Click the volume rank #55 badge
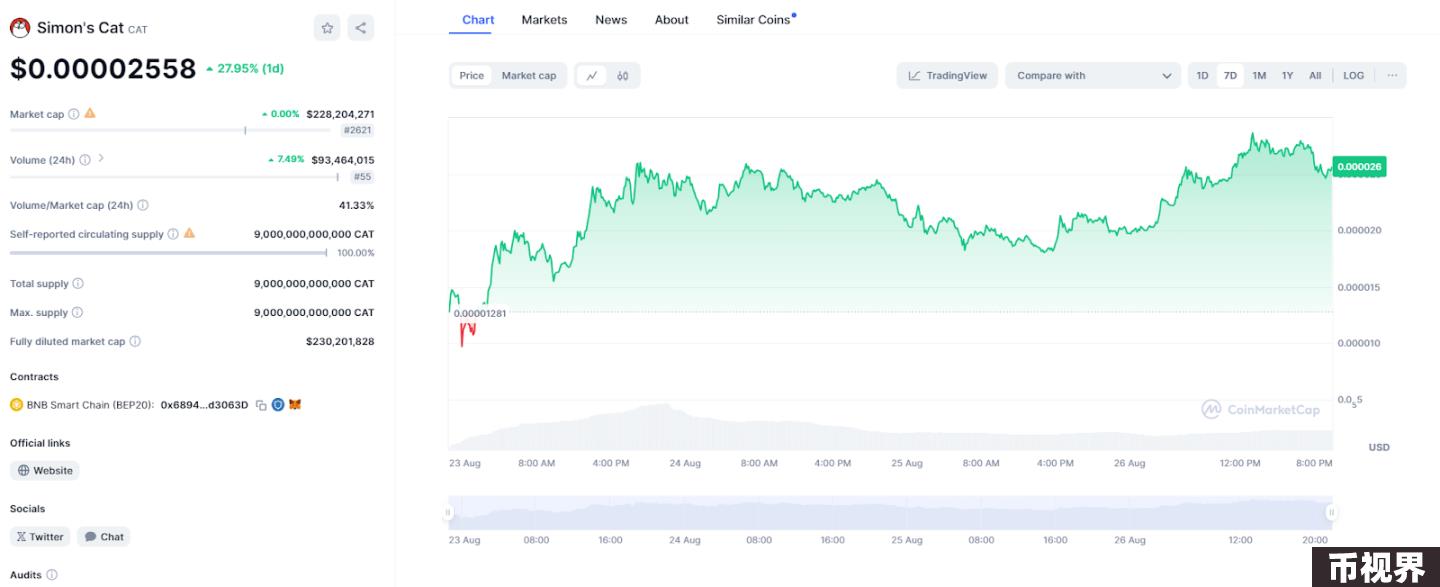Screen dimensions: 1440x587 tap(362, 177)
